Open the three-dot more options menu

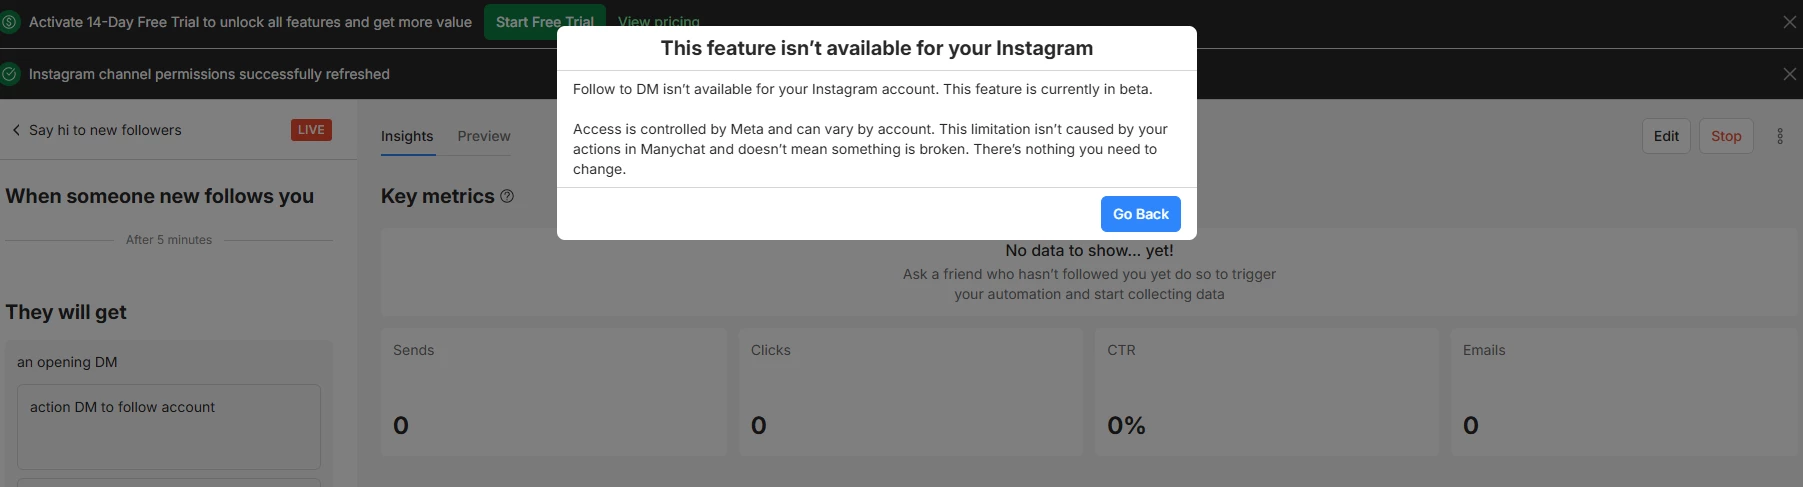tap(1779, 136)
